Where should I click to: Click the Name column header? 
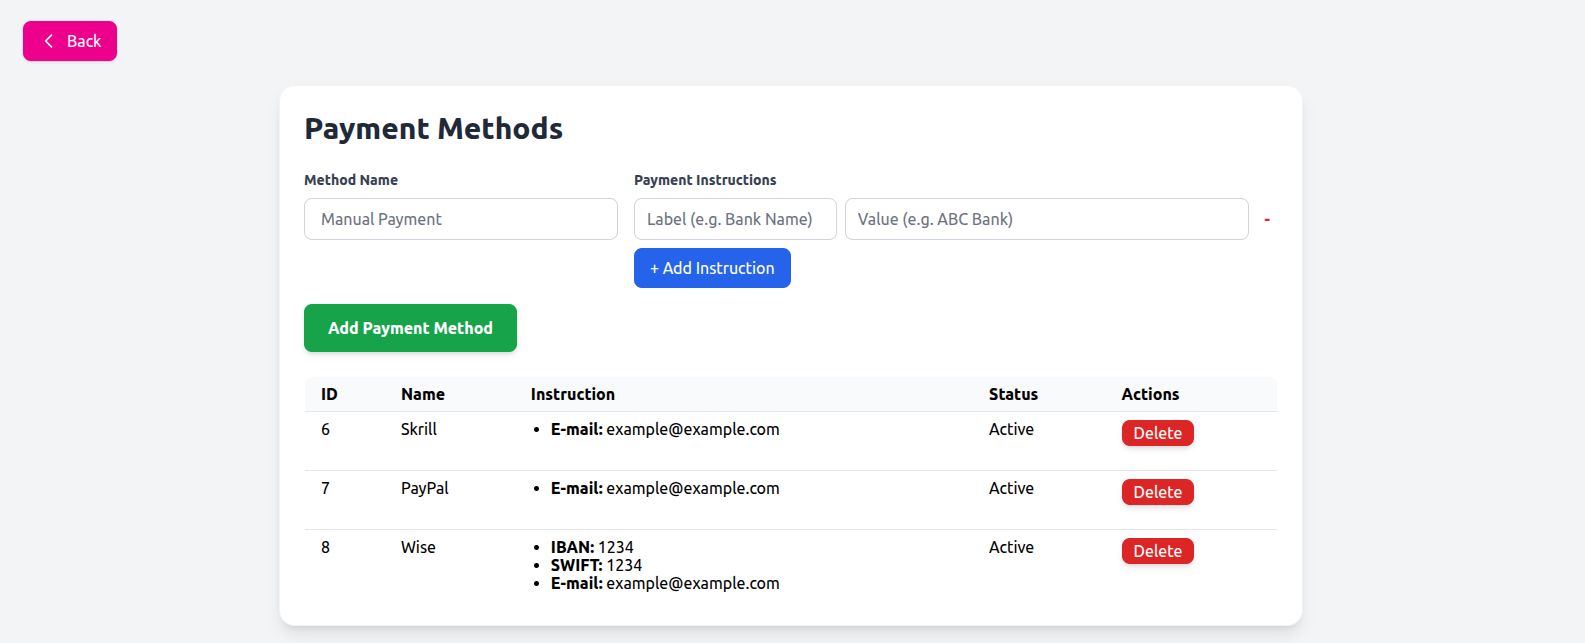pos(422,394)
